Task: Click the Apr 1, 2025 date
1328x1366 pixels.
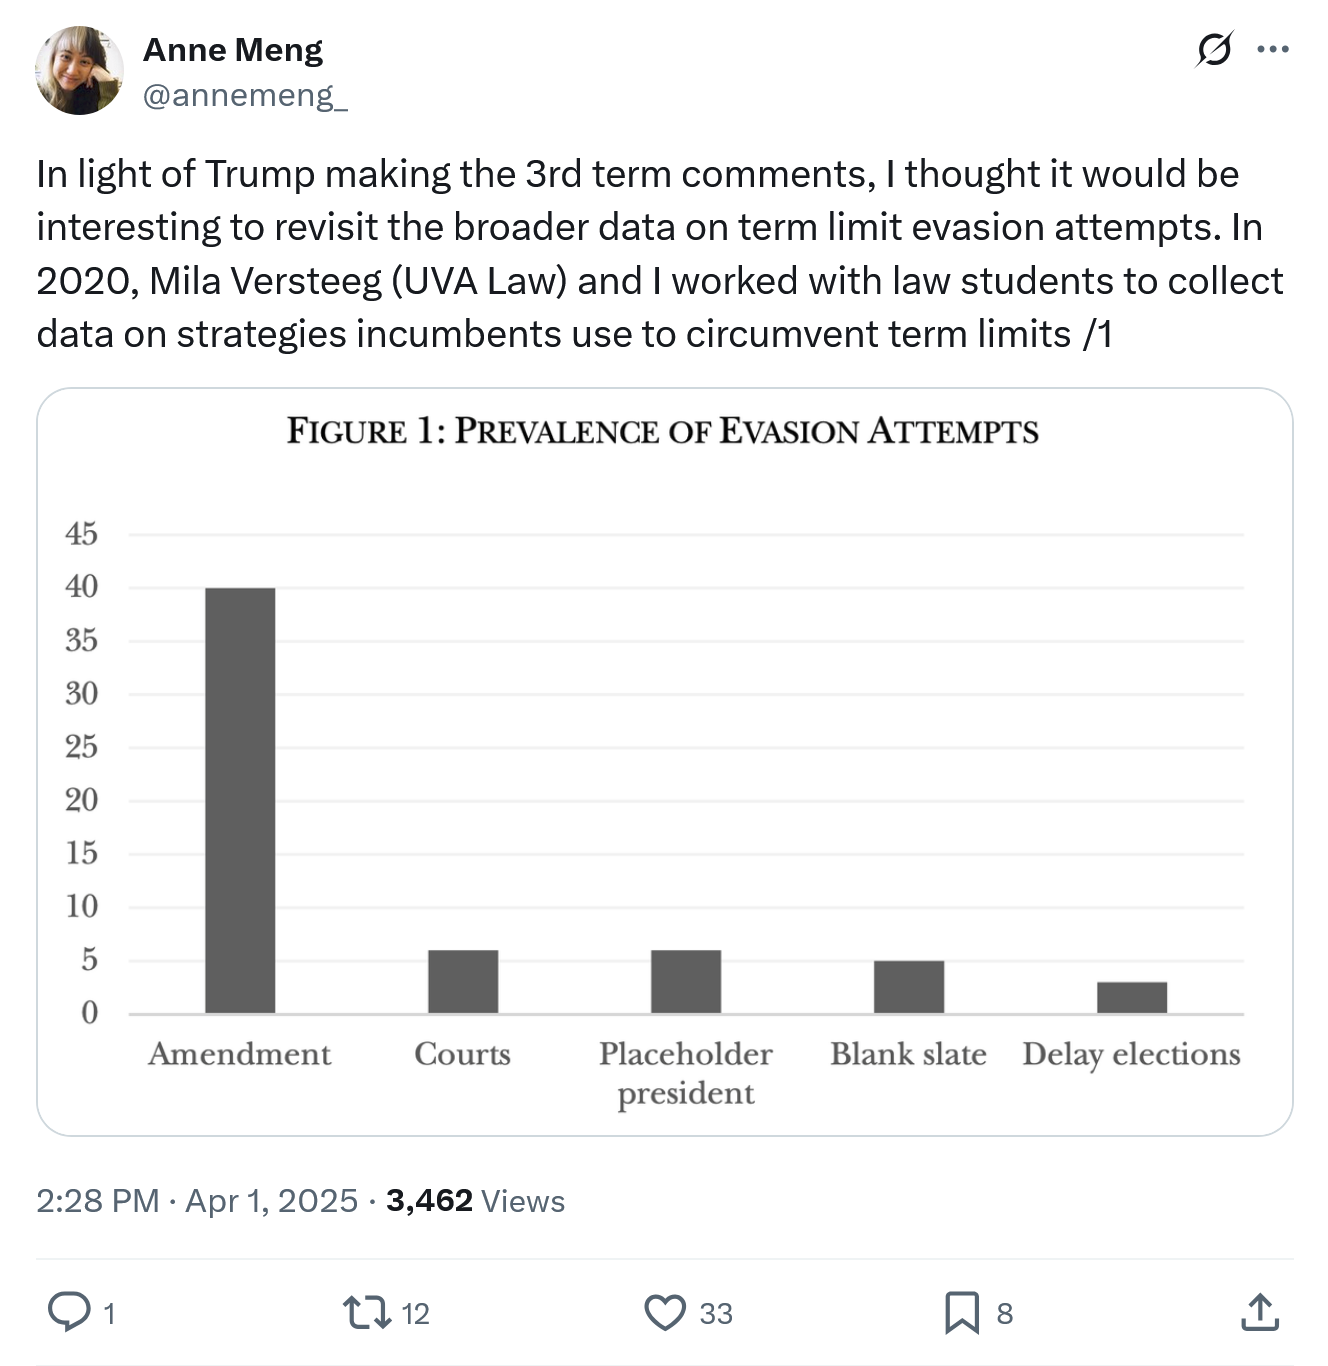Action: click(x=271, y=1200)
